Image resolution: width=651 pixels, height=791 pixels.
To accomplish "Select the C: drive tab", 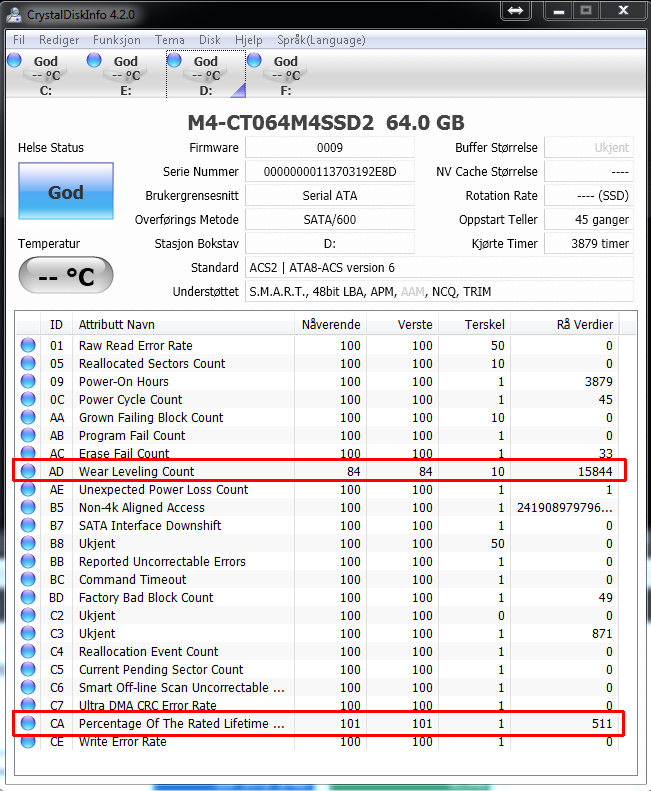I will [46, 75].
